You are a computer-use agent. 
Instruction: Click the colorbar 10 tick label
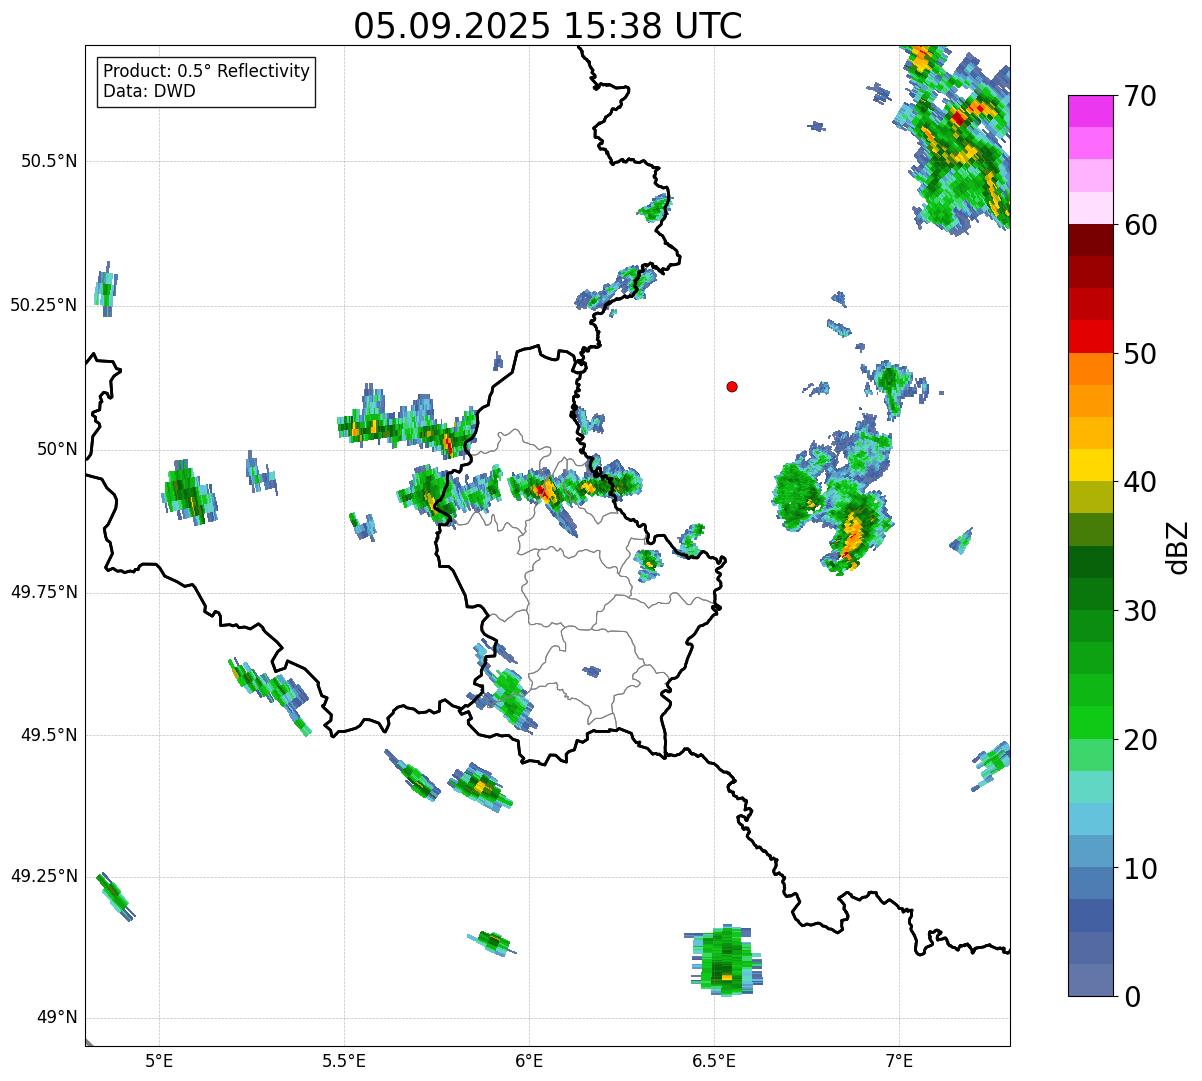point(1140,869)
